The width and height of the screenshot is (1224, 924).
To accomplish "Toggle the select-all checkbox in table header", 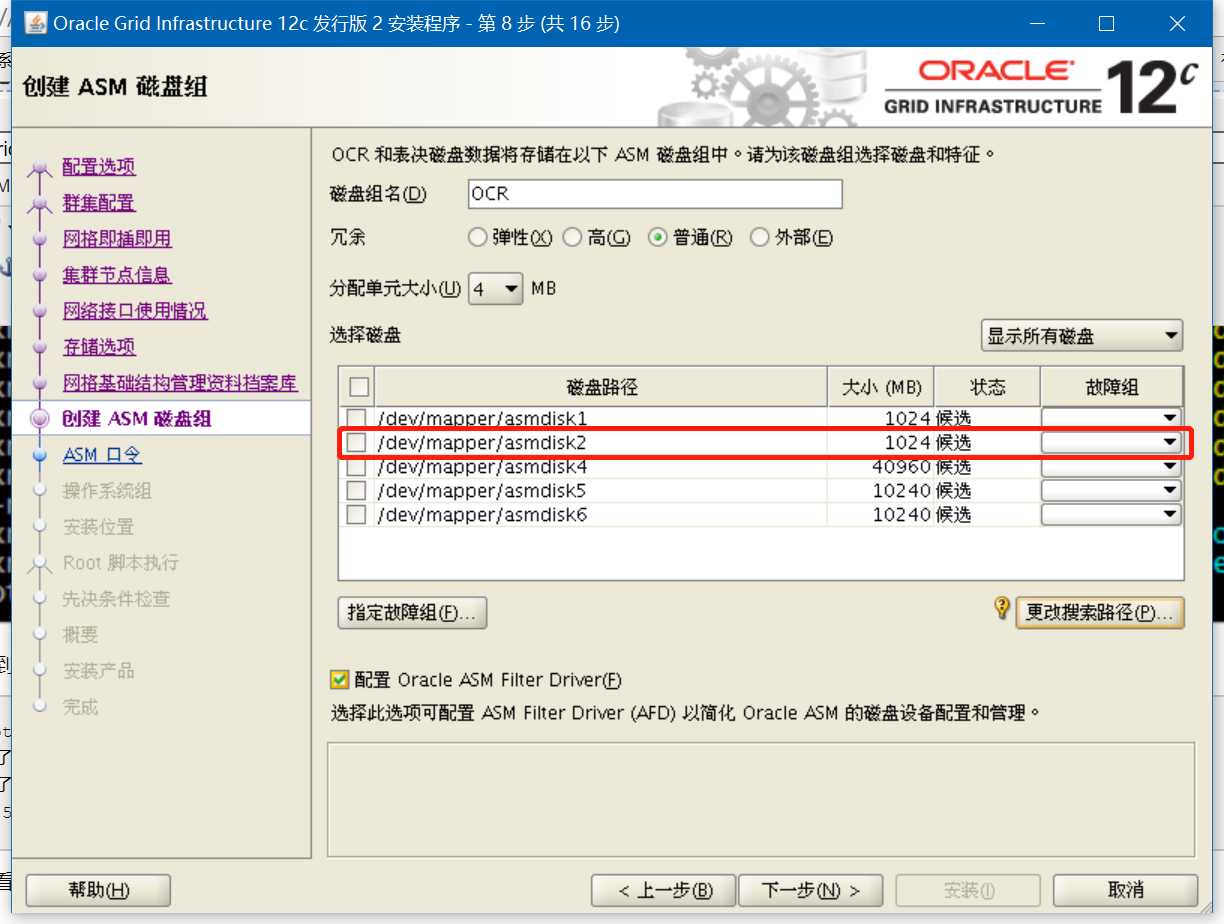I will (x=359, y=387).
